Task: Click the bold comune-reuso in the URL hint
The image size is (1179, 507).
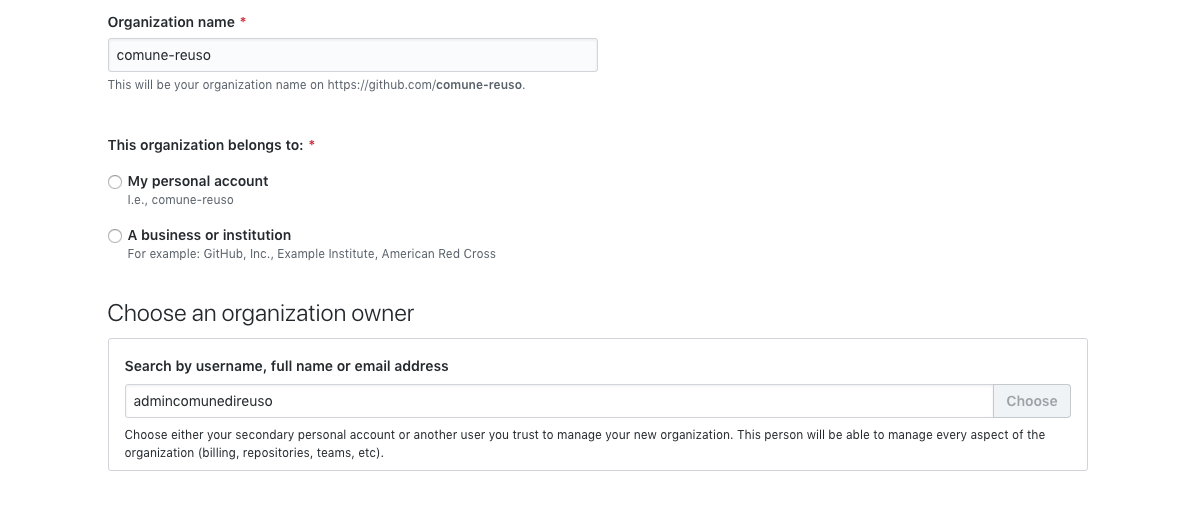Action: click(x=479, y=85)
